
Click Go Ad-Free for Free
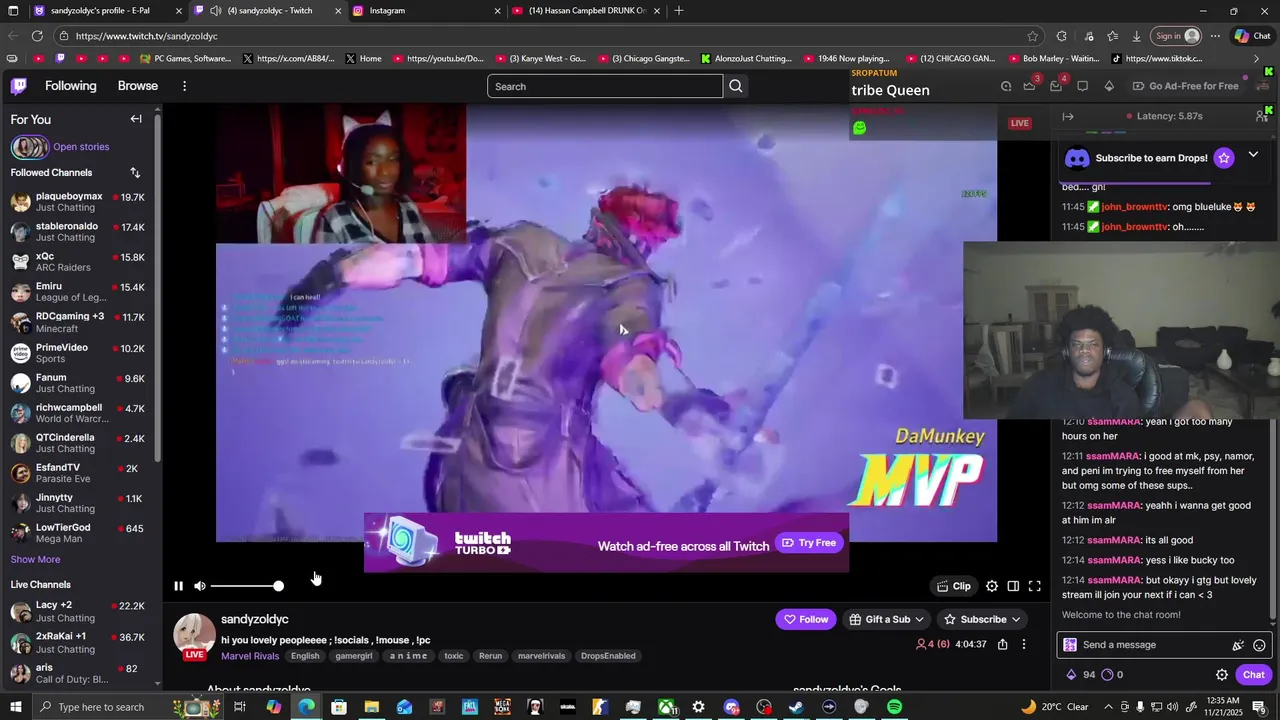[1184, 86]
